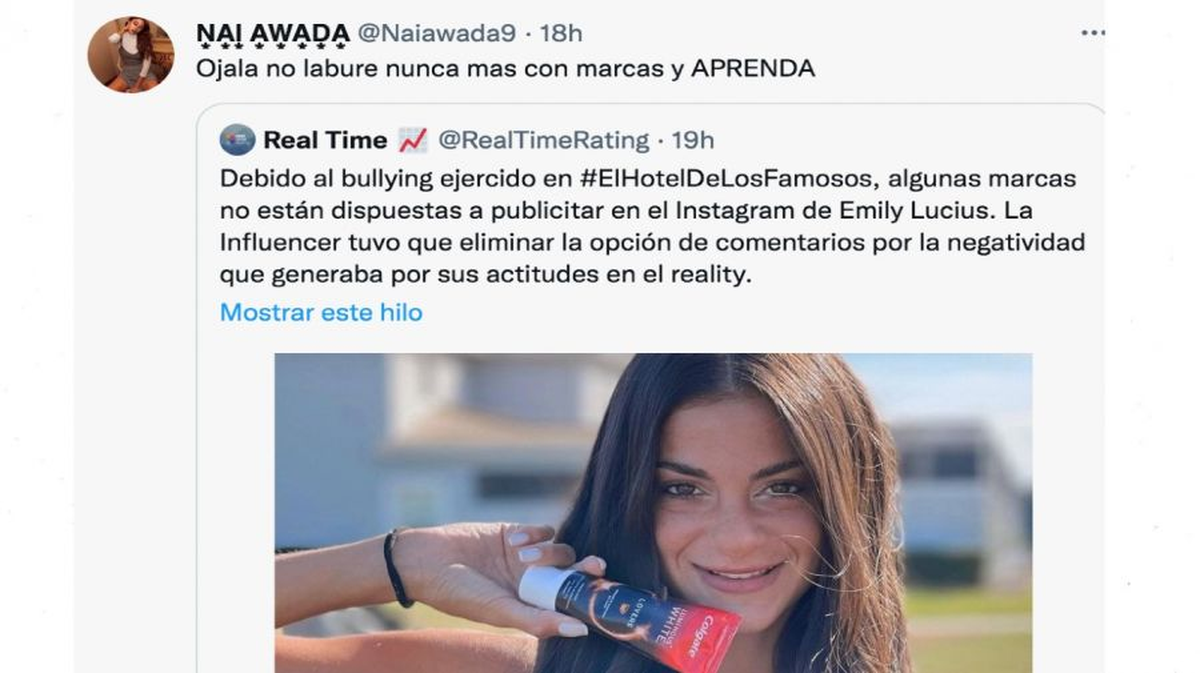This screenshot has width=1200, height=673.
Task: Click the Mostrar este hilo link
Action: [x=321, y=312]
